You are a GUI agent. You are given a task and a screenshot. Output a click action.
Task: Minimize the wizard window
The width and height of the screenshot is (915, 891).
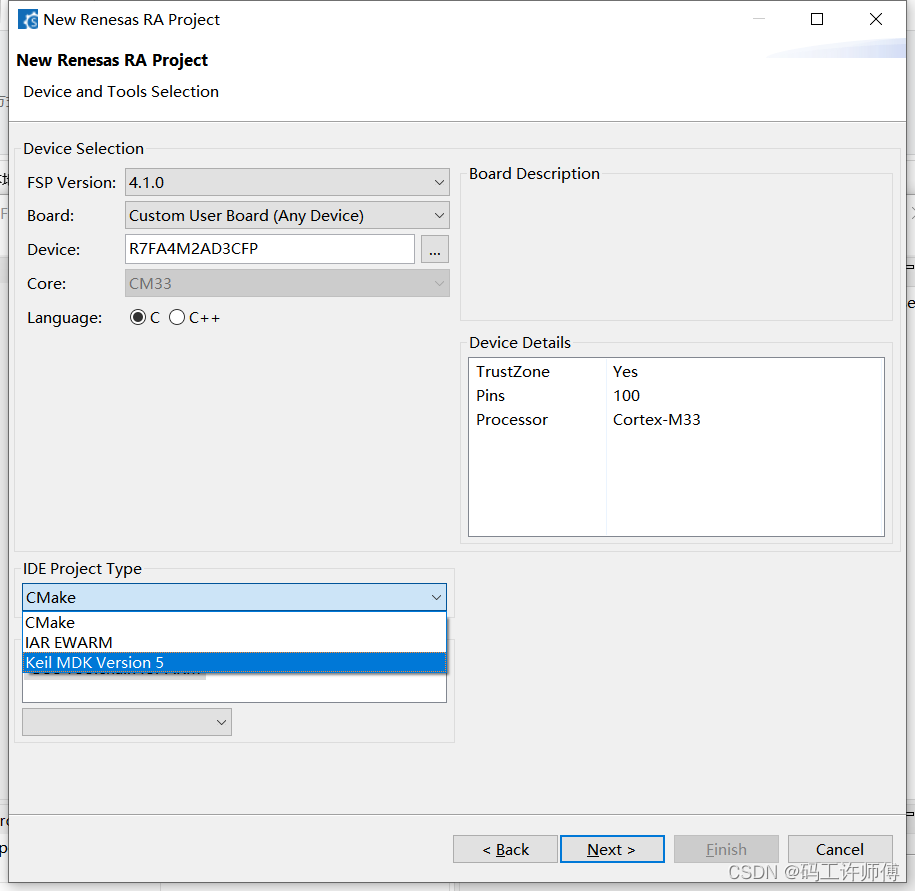click(x=759, y=19)
